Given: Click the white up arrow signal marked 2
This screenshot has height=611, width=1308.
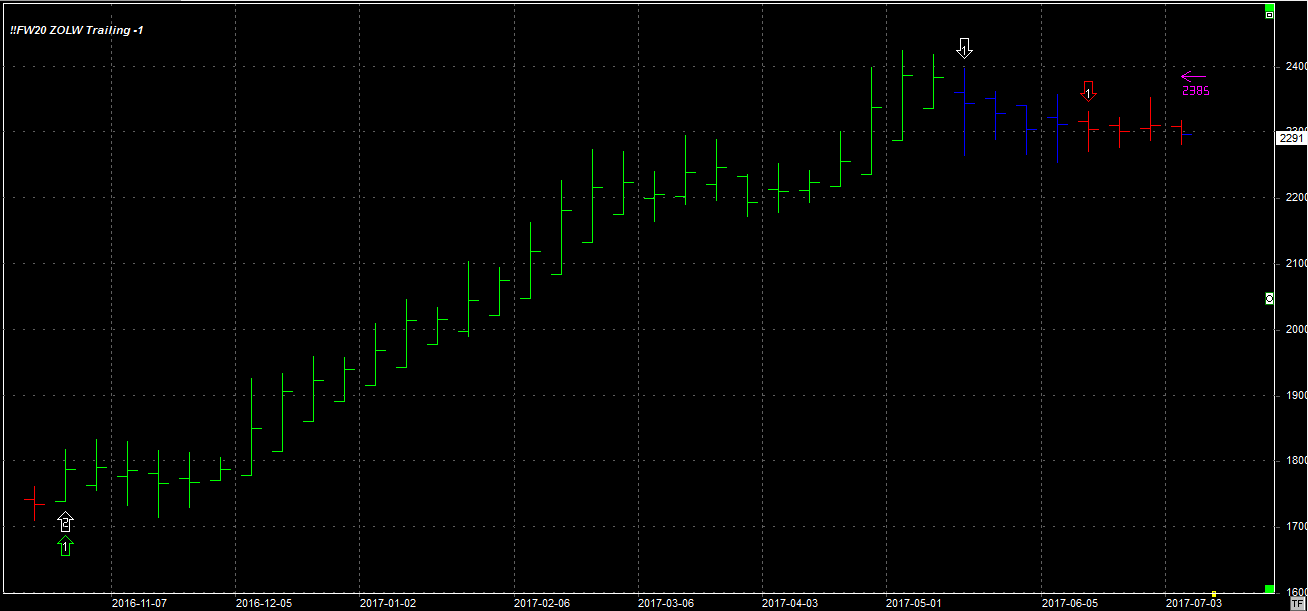Looking at the screenshot, I should (x=65, y=521).
